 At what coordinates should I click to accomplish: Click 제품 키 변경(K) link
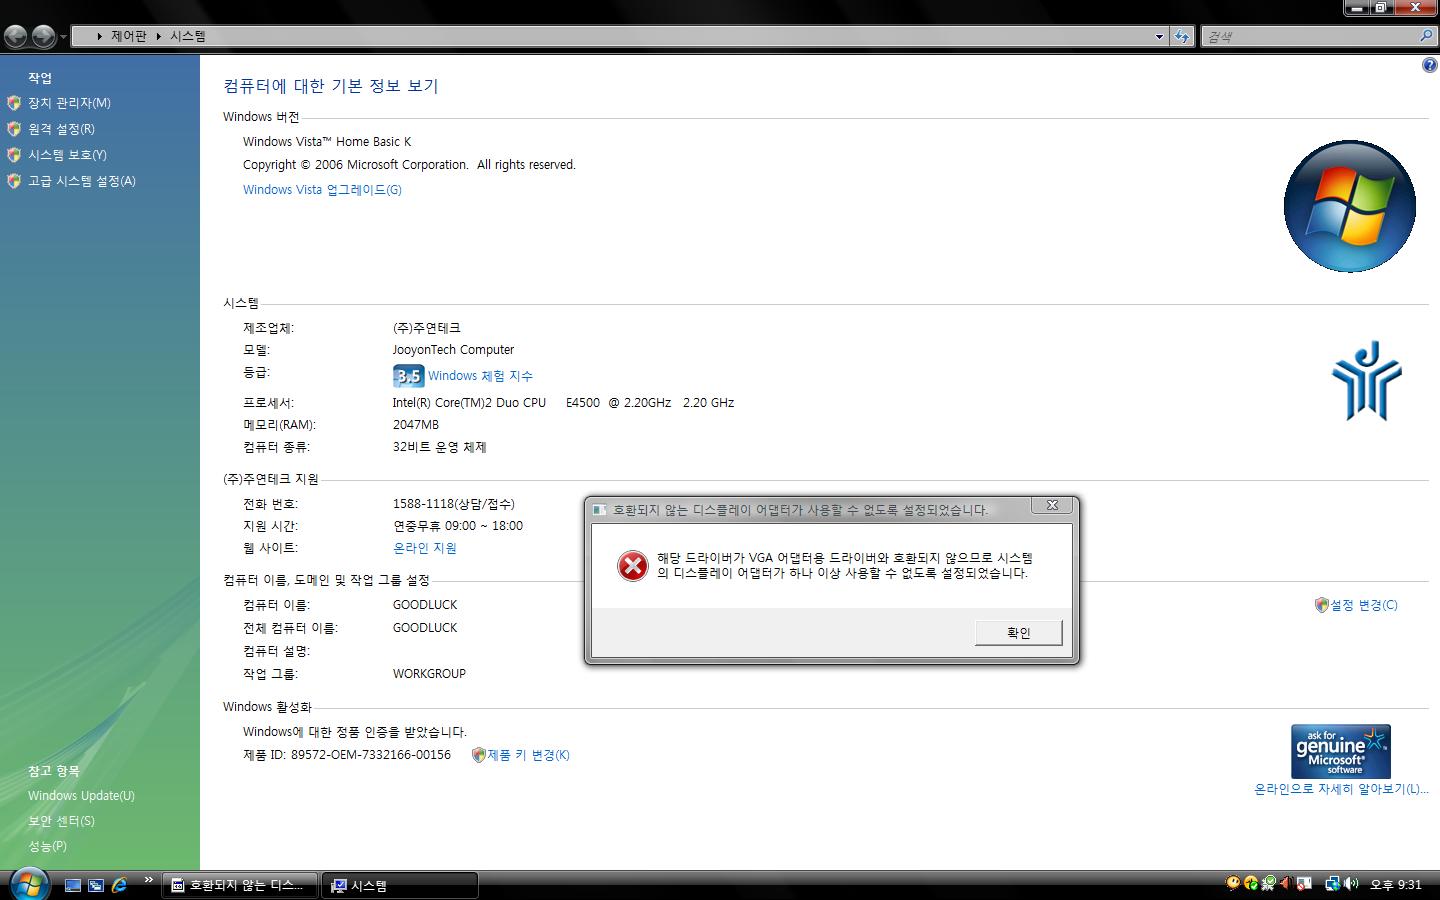coord(528,755)
